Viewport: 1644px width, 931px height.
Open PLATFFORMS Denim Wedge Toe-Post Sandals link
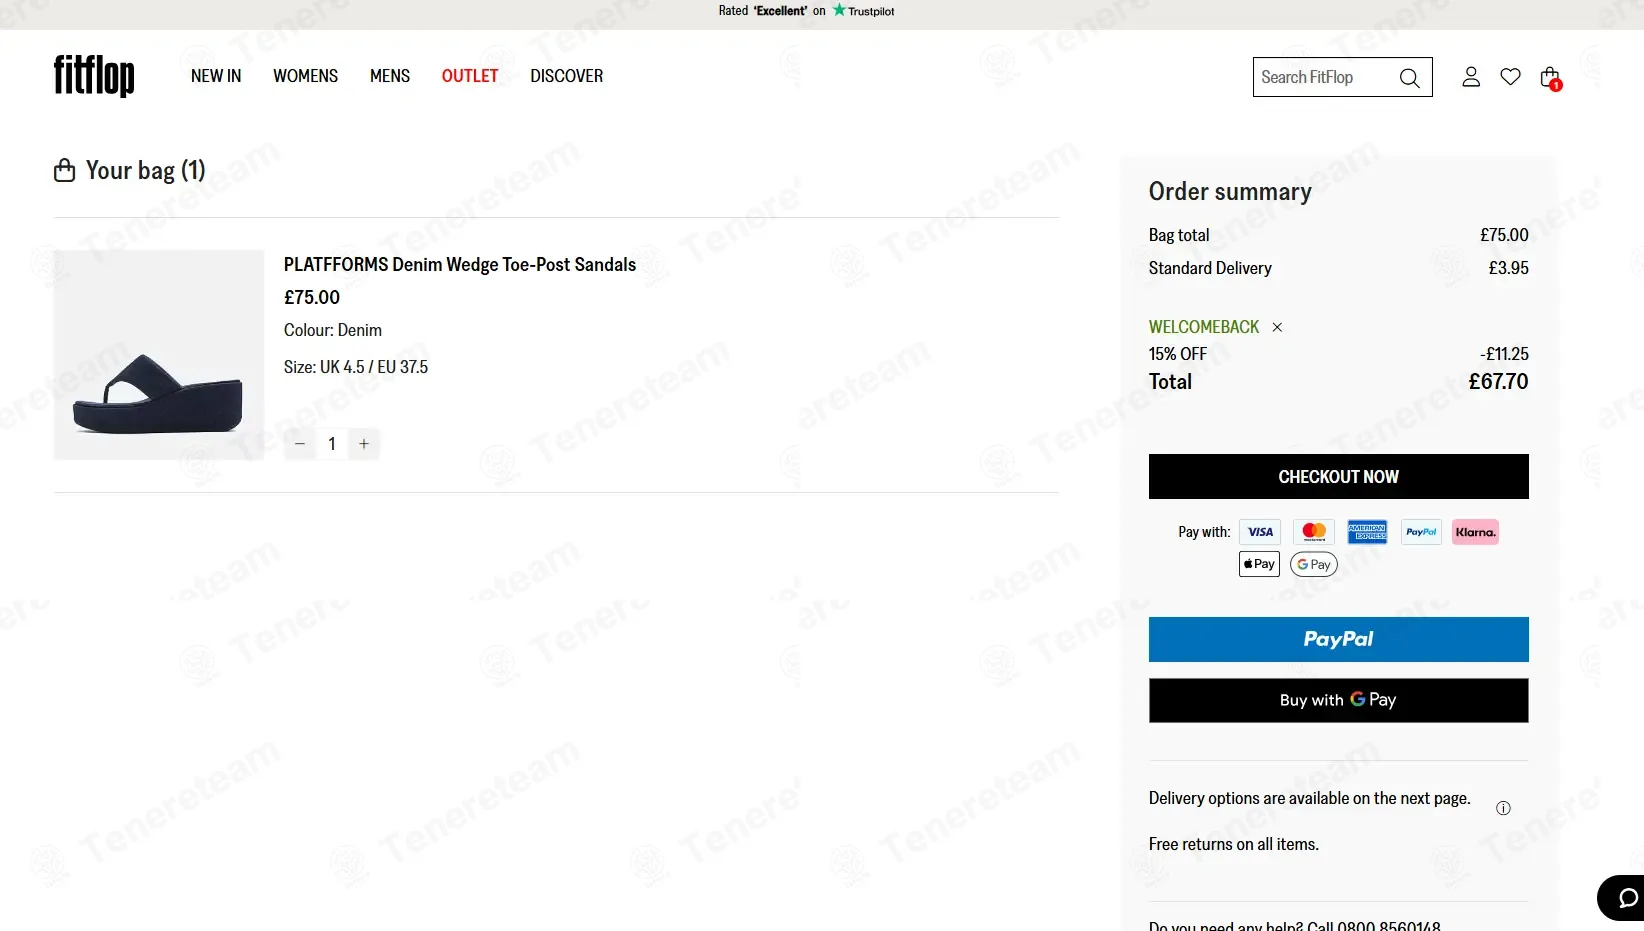460,265
